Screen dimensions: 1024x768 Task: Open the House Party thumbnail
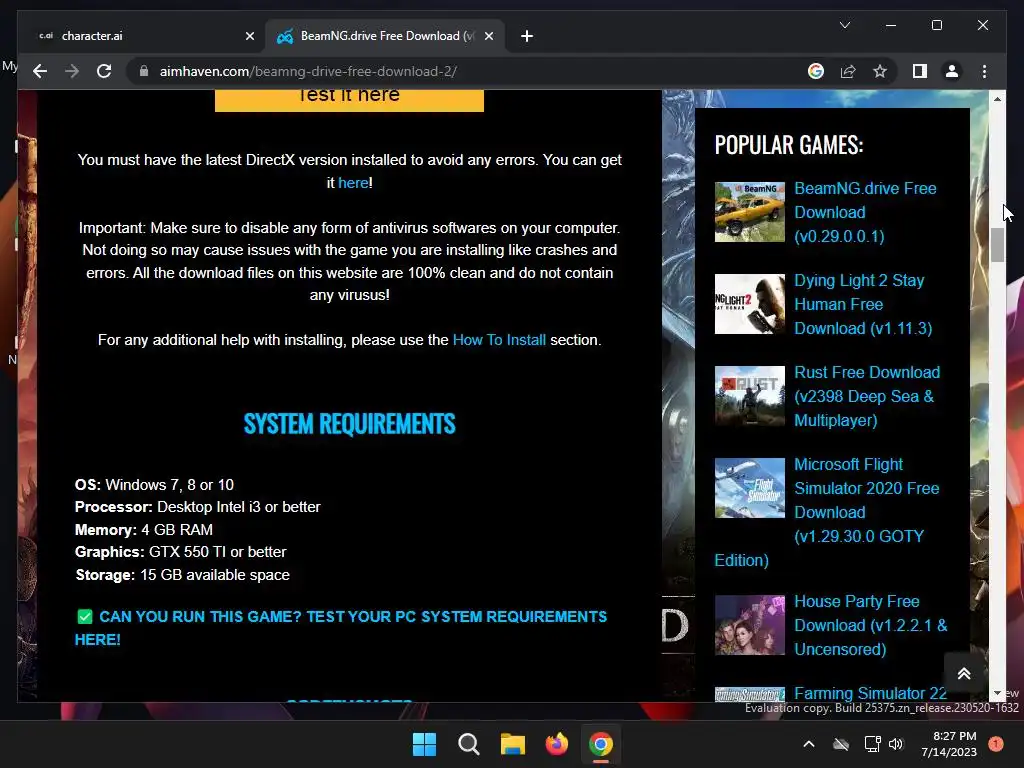tap(750, 625)
